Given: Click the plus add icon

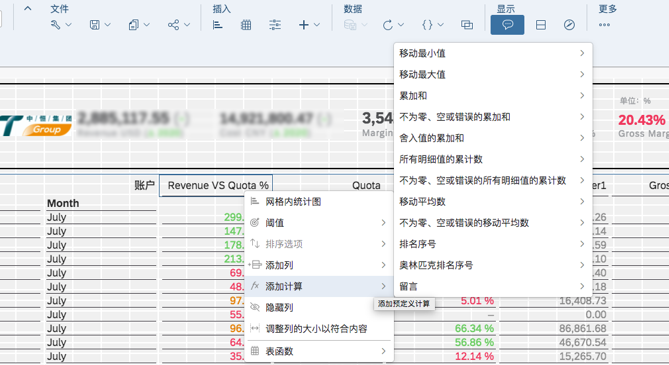Looking at the screenshot, I should click(x=304, y=25).
